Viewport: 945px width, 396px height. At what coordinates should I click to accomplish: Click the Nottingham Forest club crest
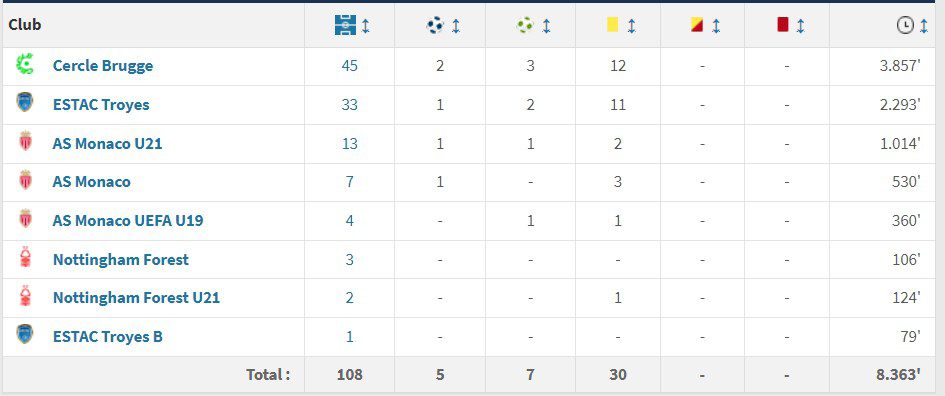(x=25, y=259)
